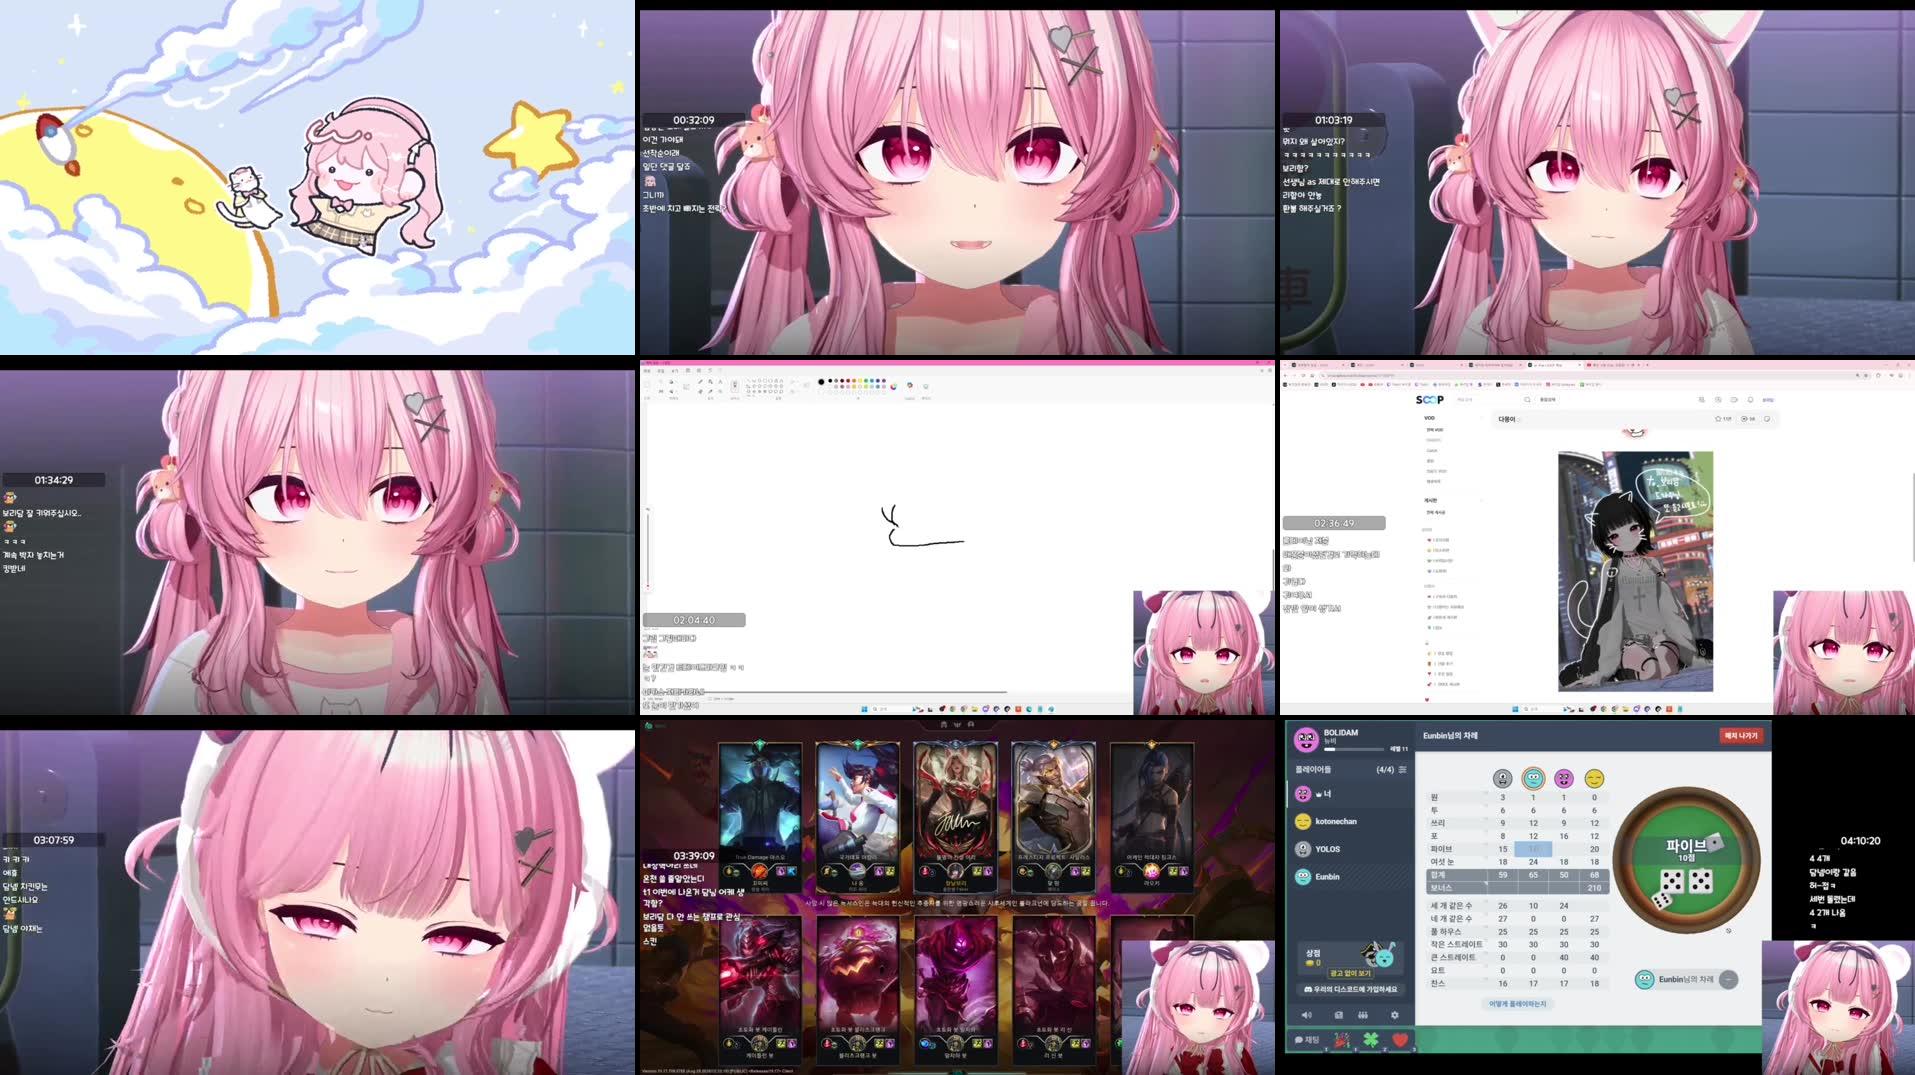The height and width of the screenshot is (1075, 1915).
Task: Select the pencil tool in Paint
Action: 700,381
